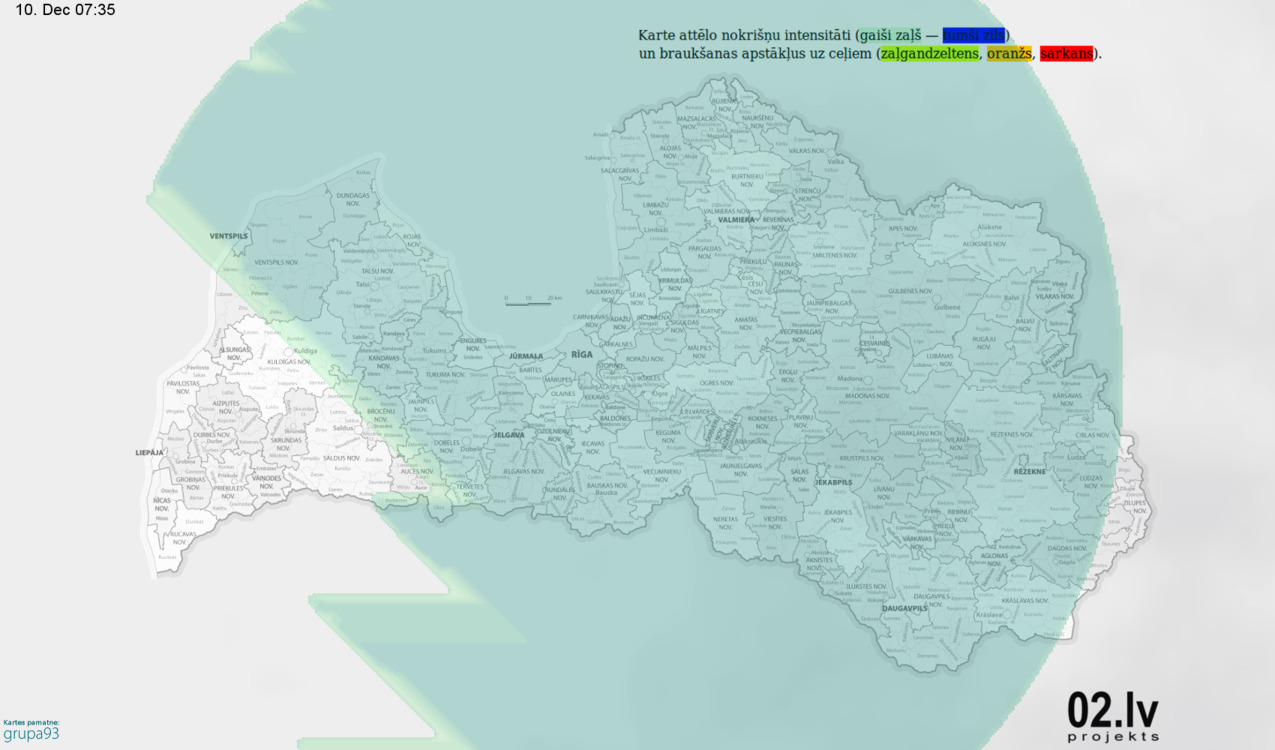Open the grupa93 map base link
Viewport: 1275px width, 750px height.
coord(31,733)
